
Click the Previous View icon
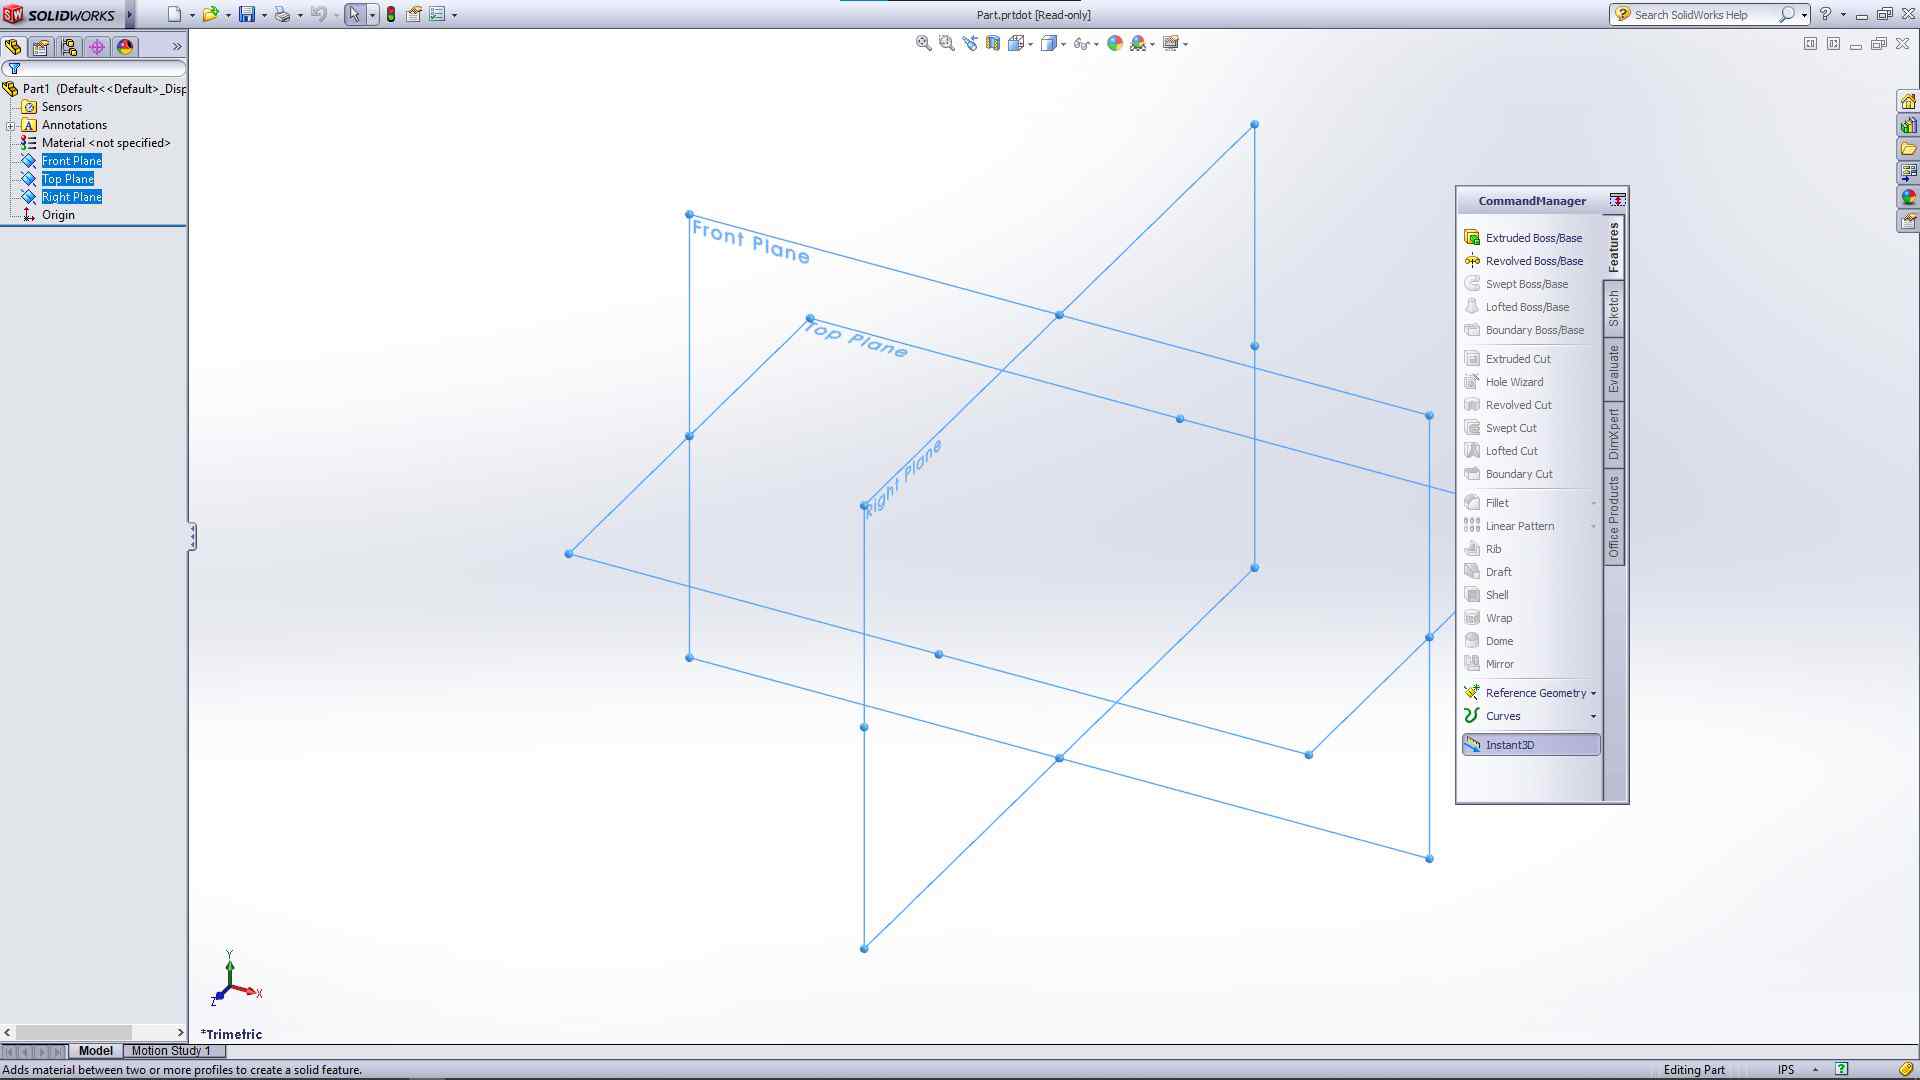(x=970, y=43)
